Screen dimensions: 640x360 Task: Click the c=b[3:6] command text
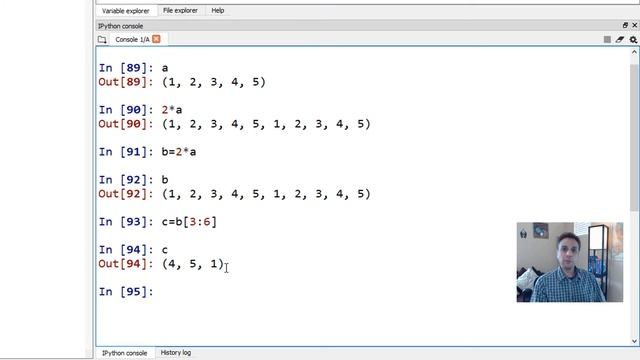point(189,222)
